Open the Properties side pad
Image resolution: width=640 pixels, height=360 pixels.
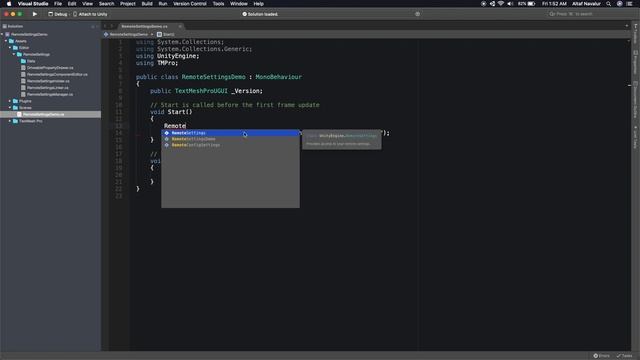tap(636, 62)
